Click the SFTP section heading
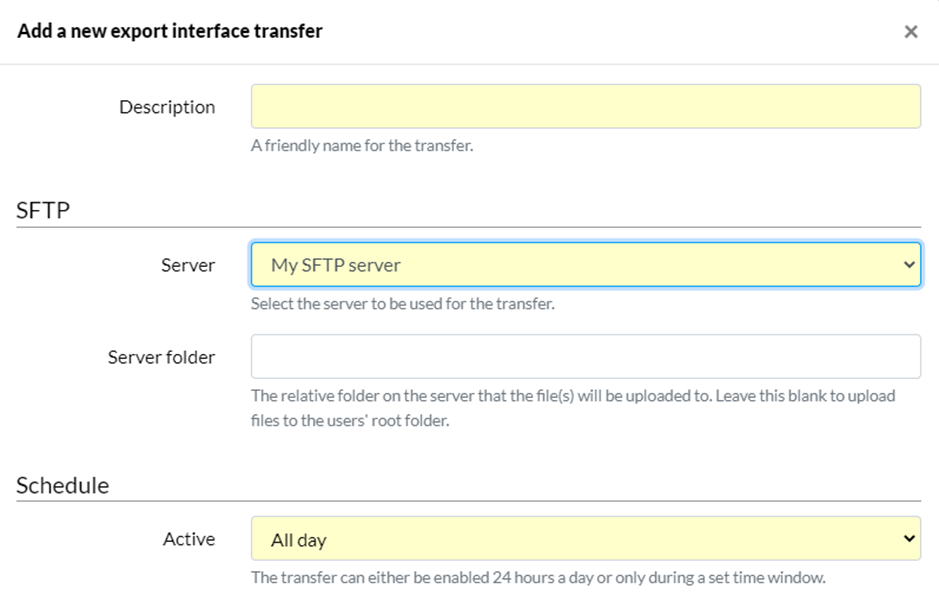Screen dimensions: 939x602 click(43, 210)
